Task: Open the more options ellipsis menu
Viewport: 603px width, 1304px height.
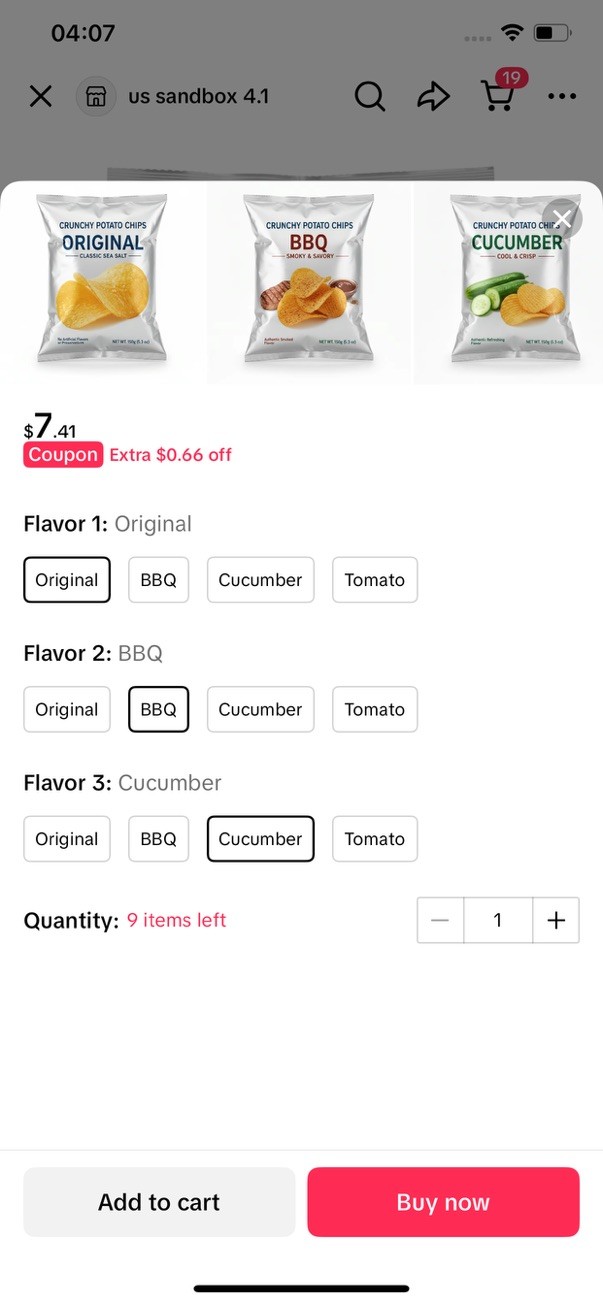Action: 562,96
